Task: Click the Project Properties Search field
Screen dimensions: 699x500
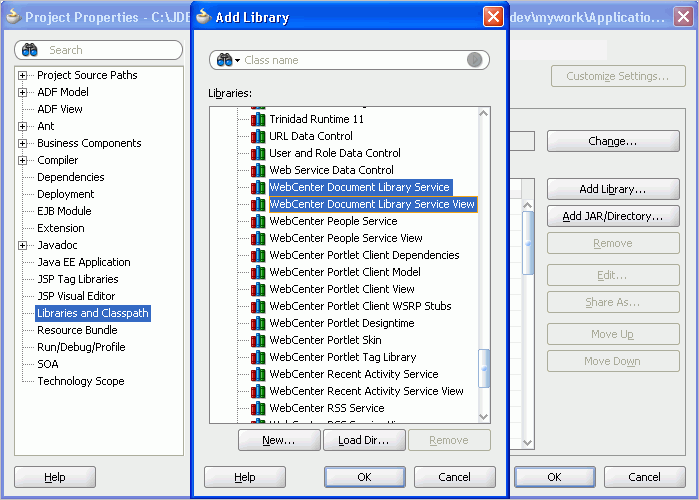Action: 99,50
